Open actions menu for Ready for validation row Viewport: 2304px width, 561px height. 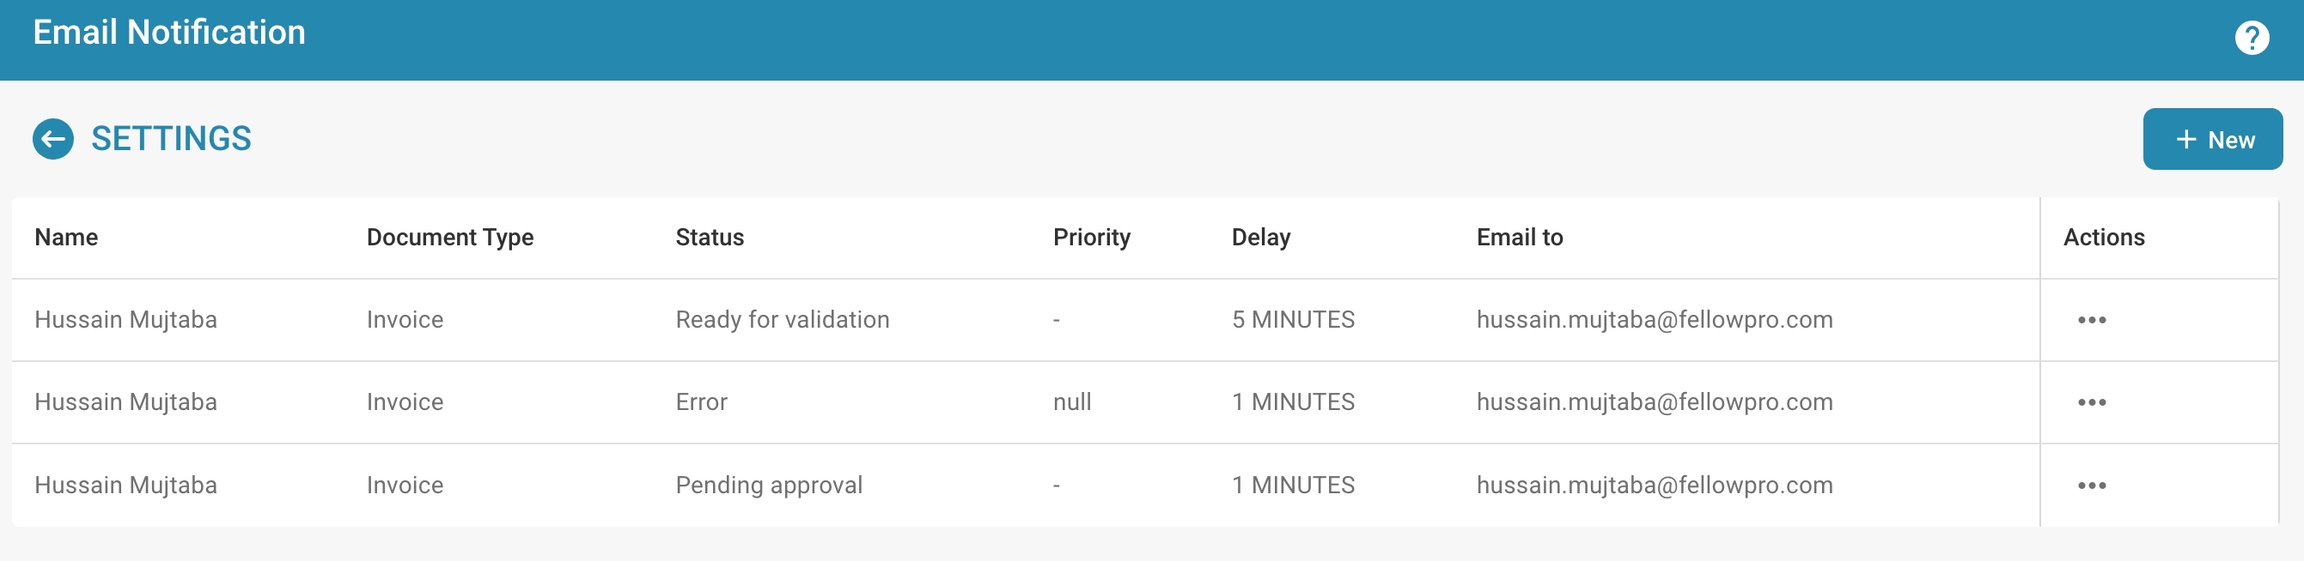pyautogui.click(x=2092, y=320)
